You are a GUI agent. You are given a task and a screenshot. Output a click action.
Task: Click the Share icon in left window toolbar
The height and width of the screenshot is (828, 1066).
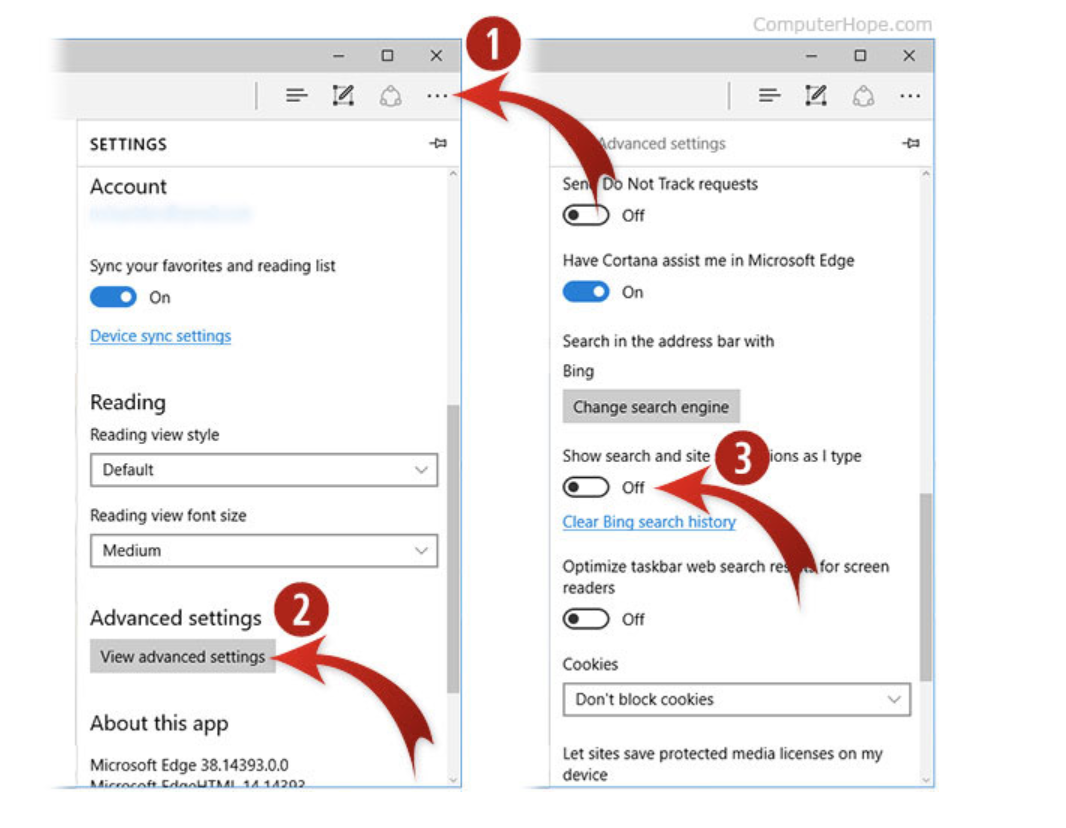point(390,96)
